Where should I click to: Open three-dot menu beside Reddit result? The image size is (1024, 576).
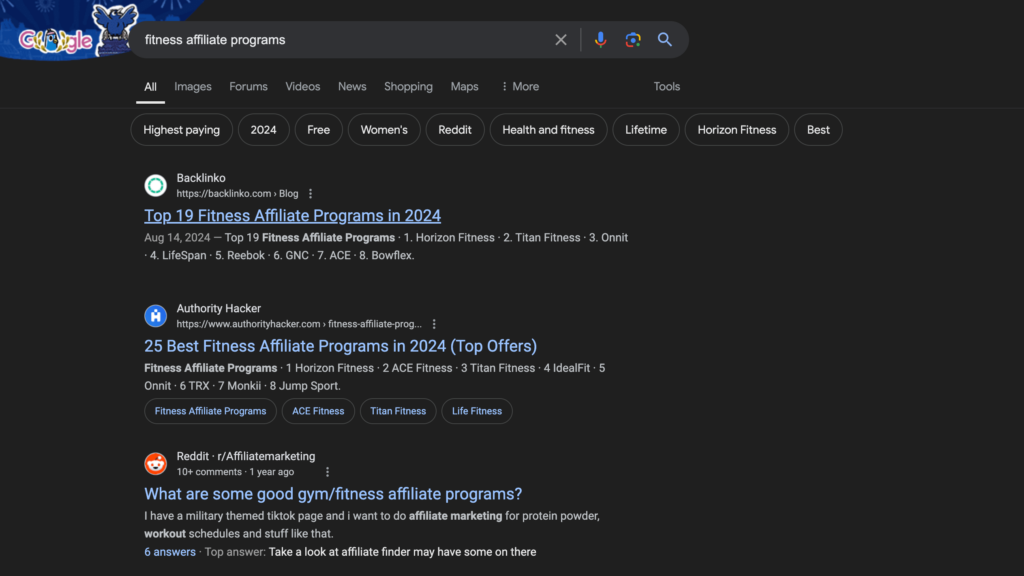[327, 472]
